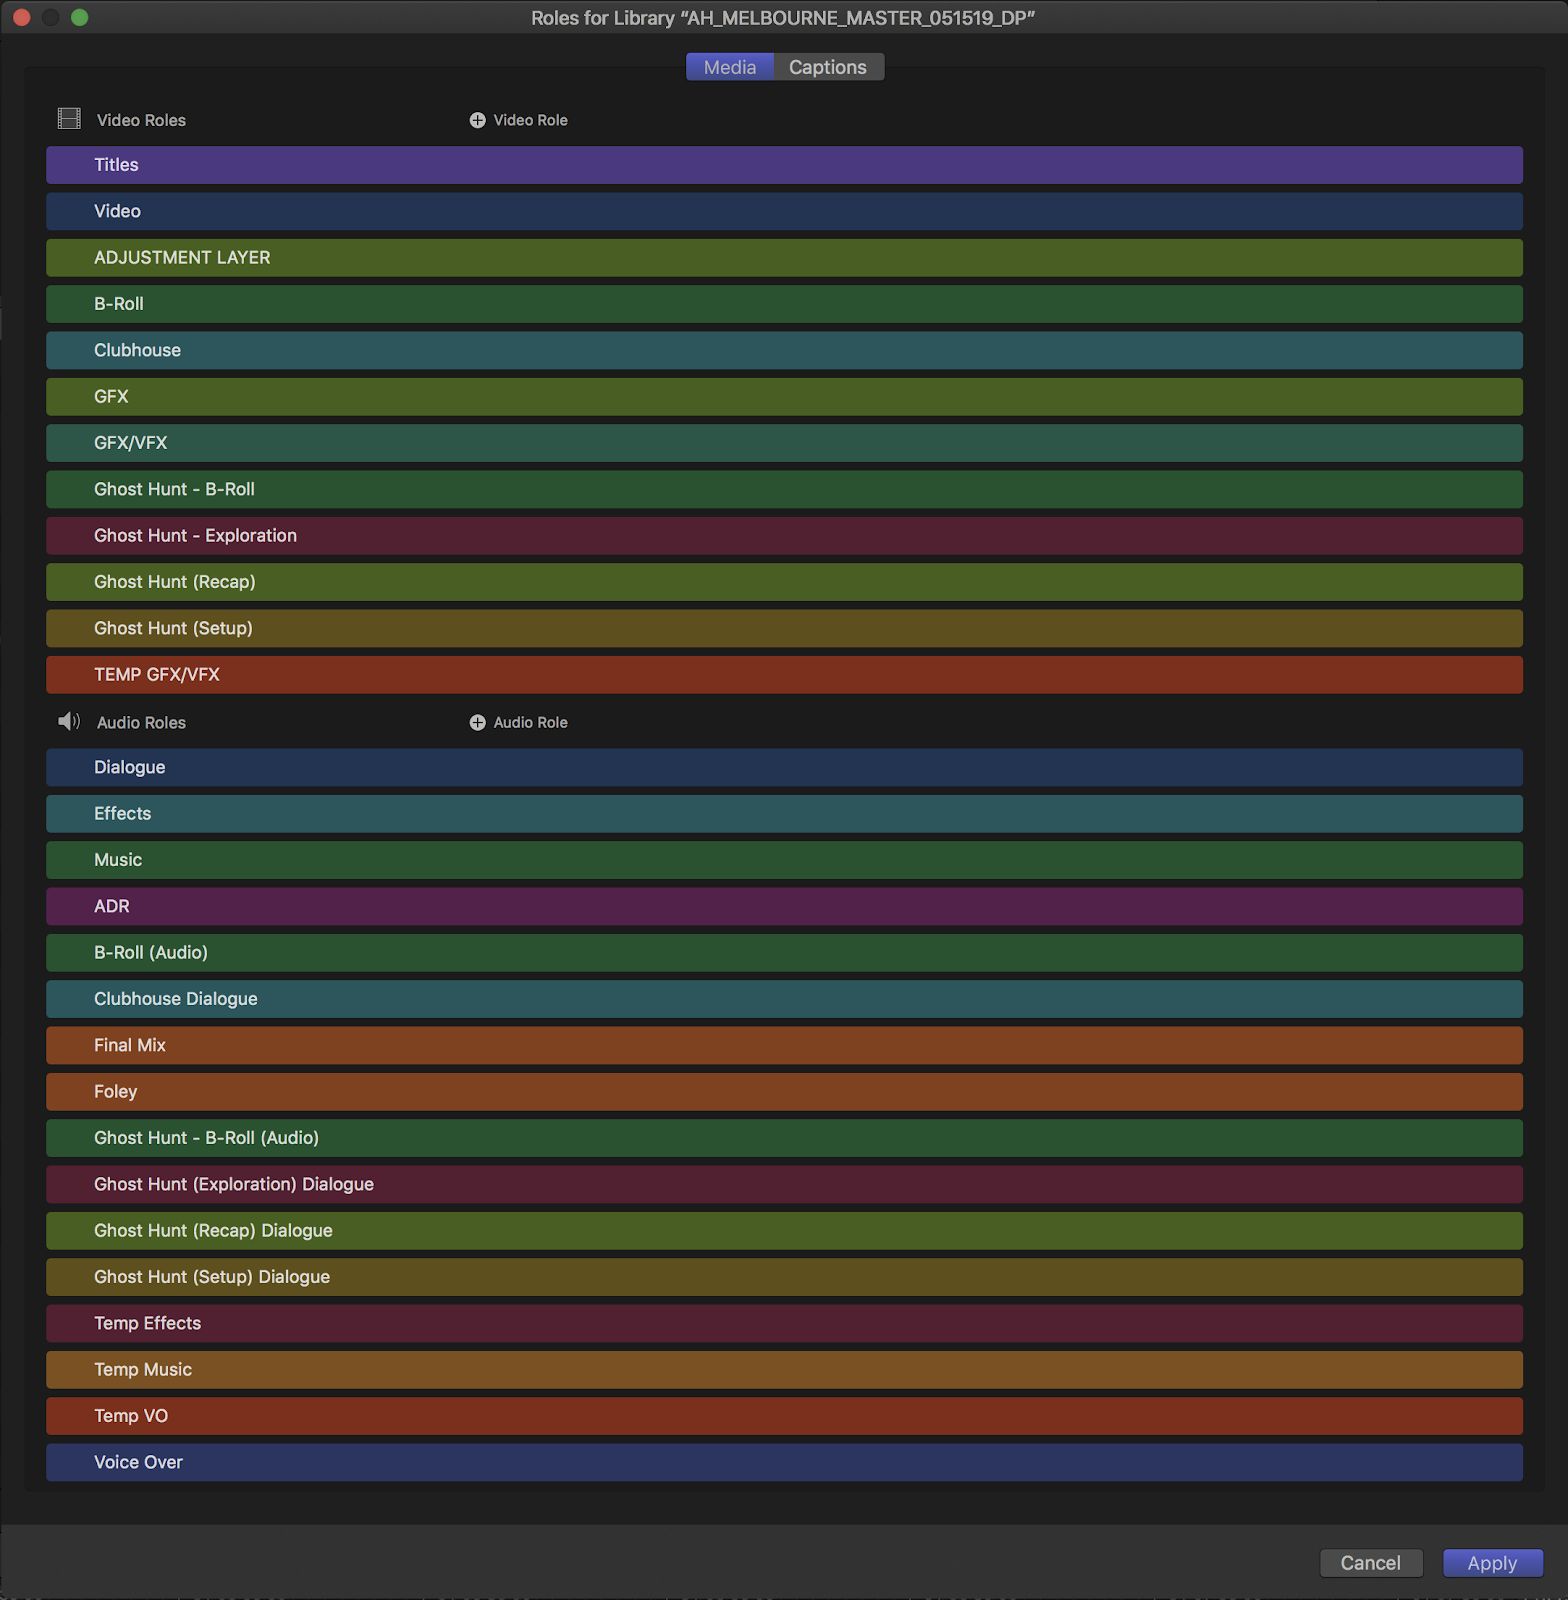Select the Temp Effects audio role

pyautogui.click(x=784, y=1323)
